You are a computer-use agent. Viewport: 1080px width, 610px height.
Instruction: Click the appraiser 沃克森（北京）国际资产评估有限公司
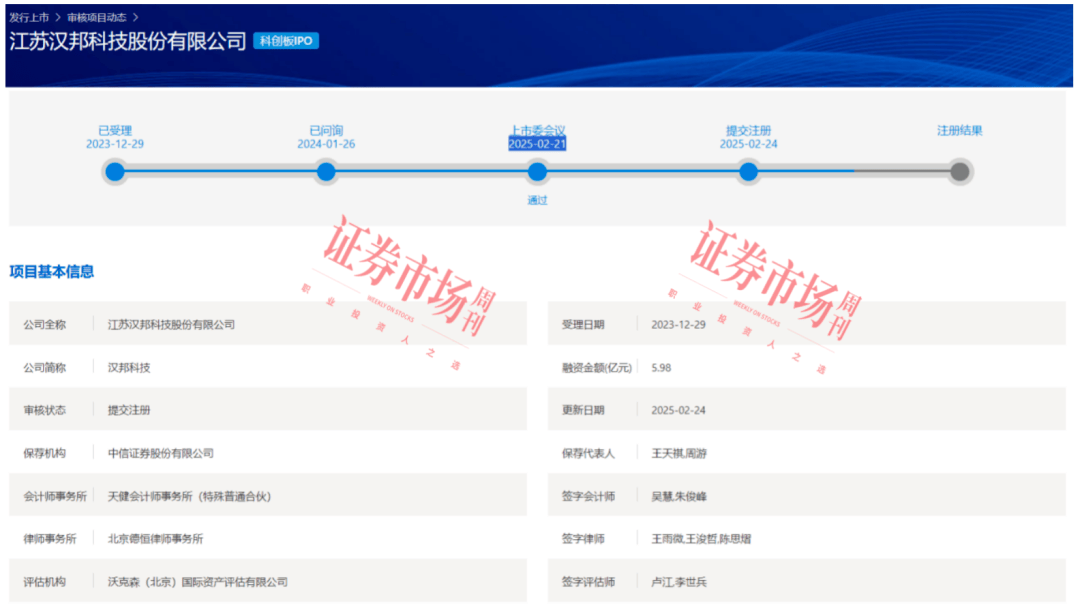point(197,582)
